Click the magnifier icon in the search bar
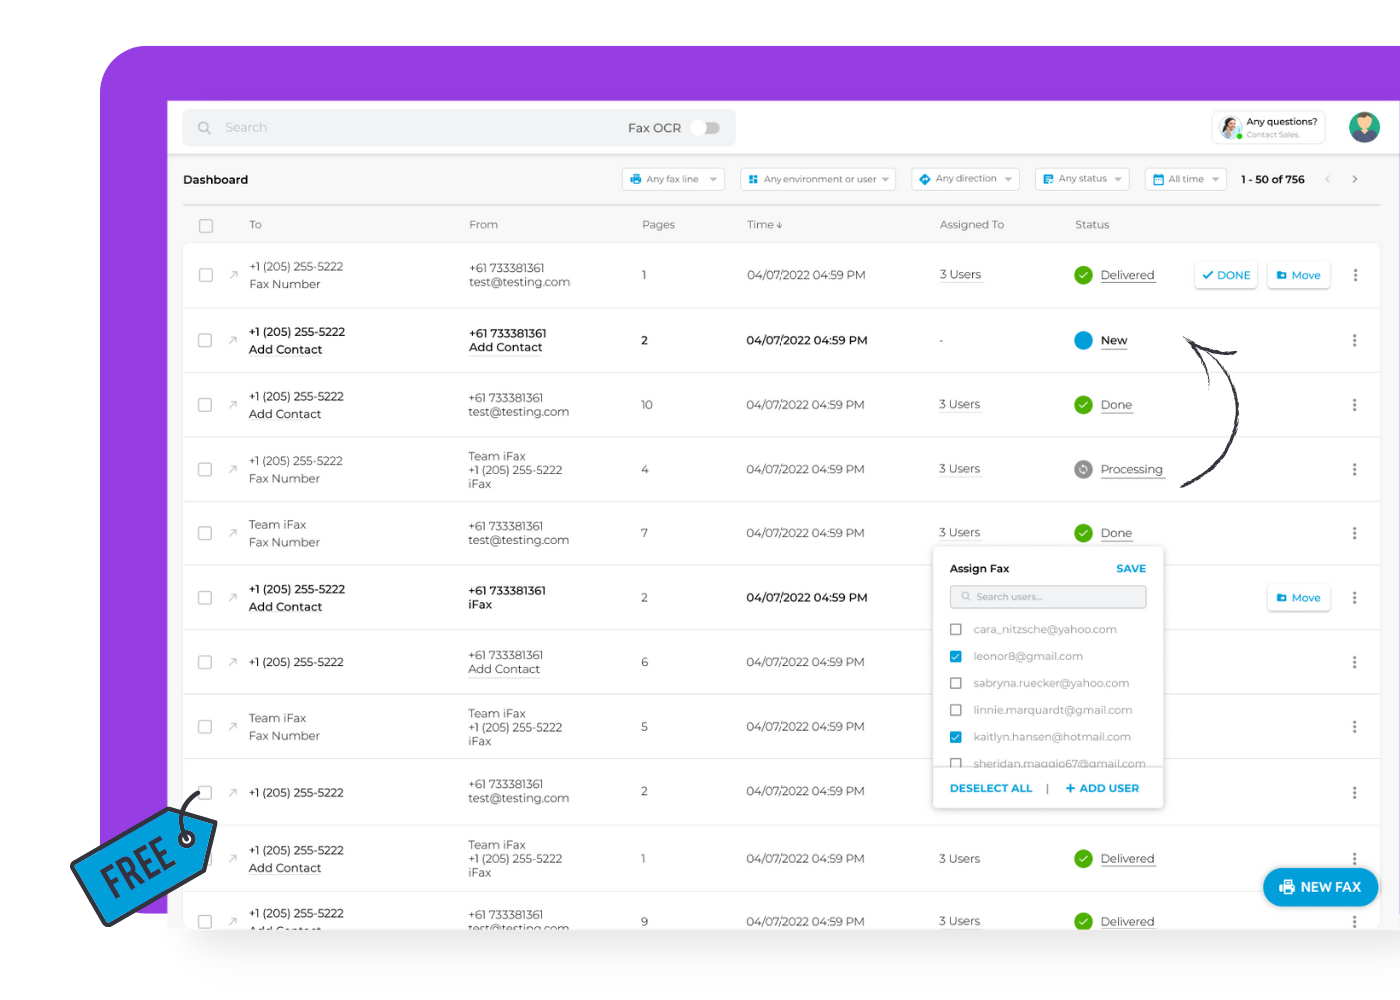The image size is (1400, 1000). pyautogui.click(x=204, y=128)
